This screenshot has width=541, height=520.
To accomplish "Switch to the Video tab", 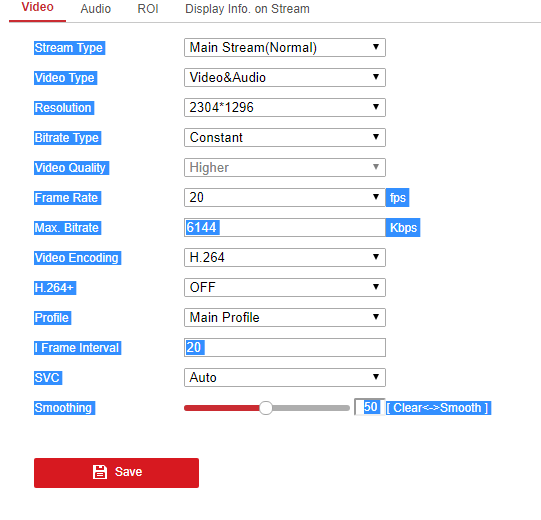I will pos(37,8).
